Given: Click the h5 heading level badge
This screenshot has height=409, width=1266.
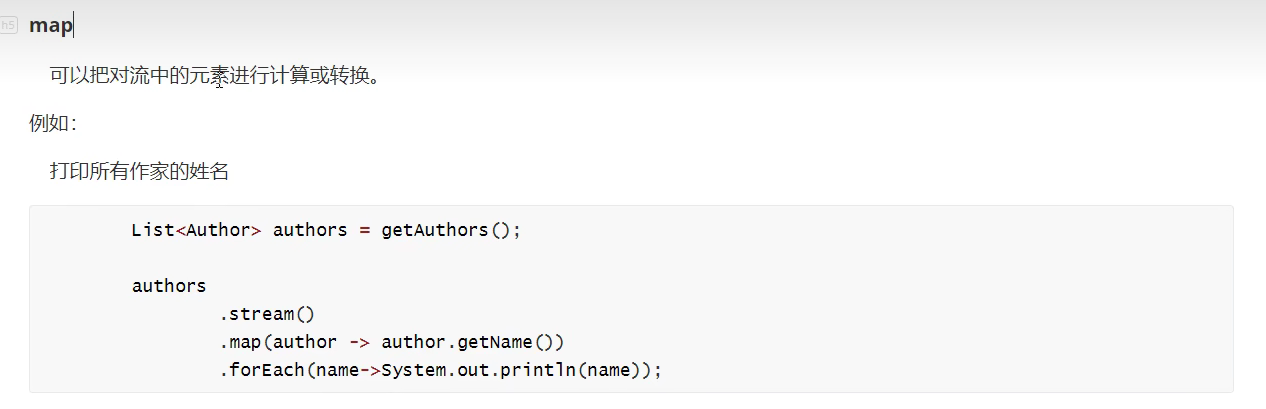Looking at the screenshot, I should (x=9, y=26).
